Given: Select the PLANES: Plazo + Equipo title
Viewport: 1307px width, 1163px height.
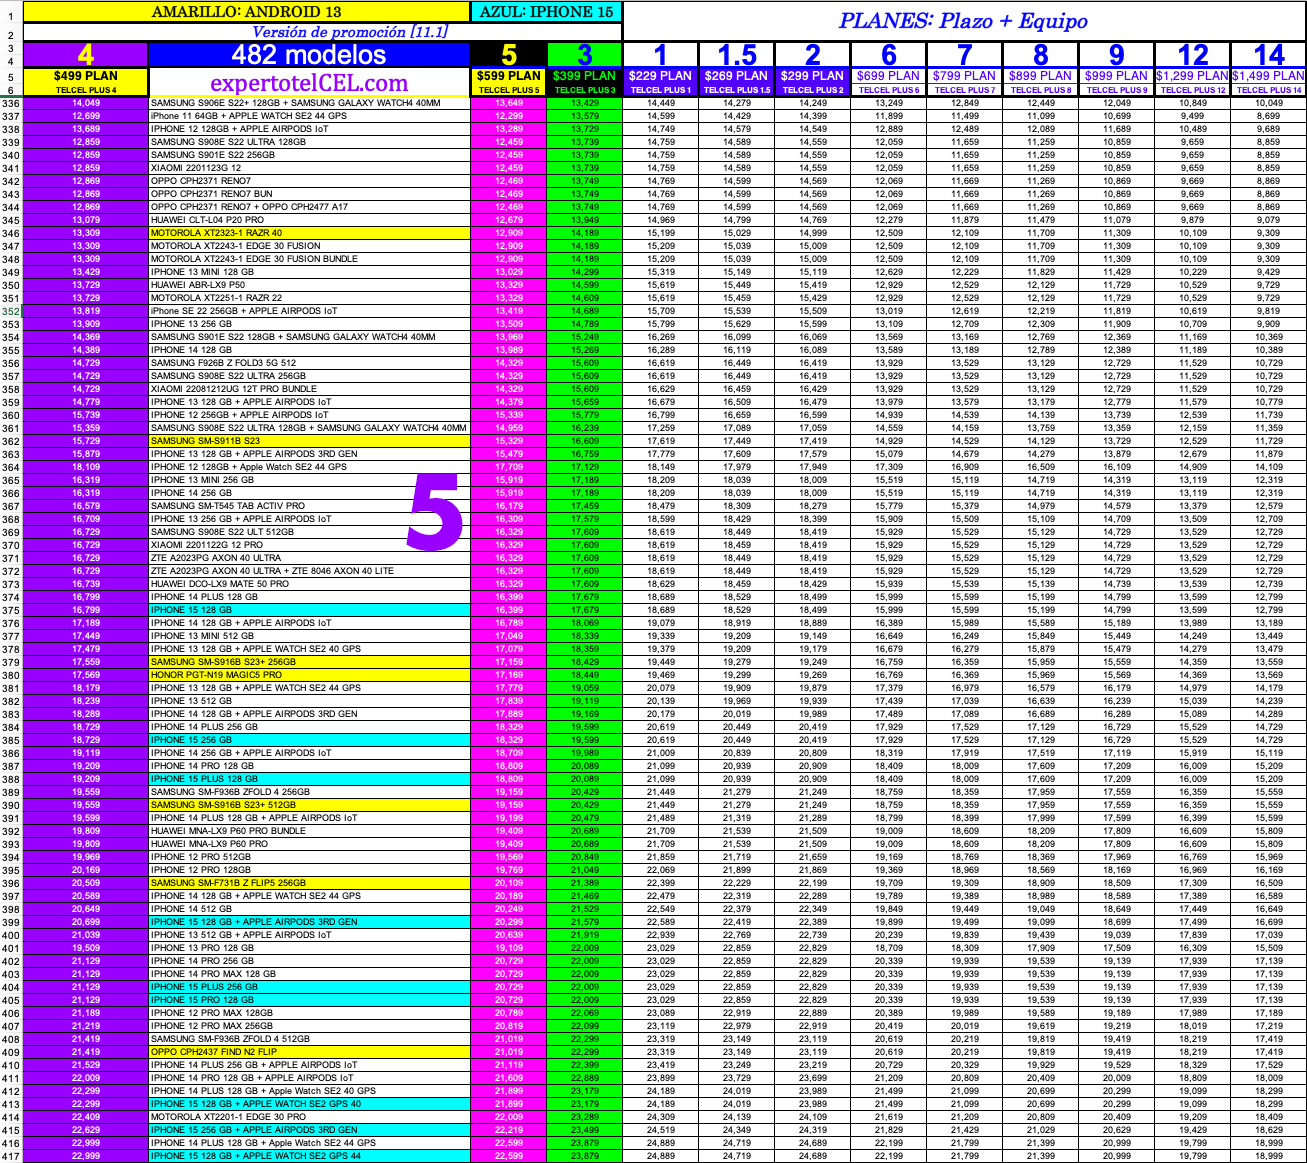Looking at the screenshot, I should point(964,21).
